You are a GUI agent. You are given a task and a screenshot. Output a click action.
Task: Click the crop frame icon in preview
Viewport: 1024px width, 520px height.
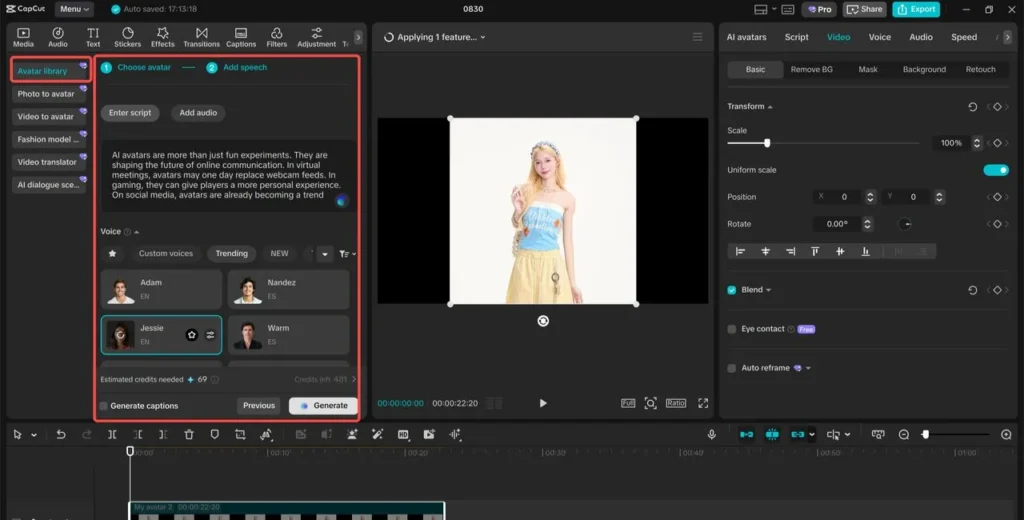(x=650, y=403)
